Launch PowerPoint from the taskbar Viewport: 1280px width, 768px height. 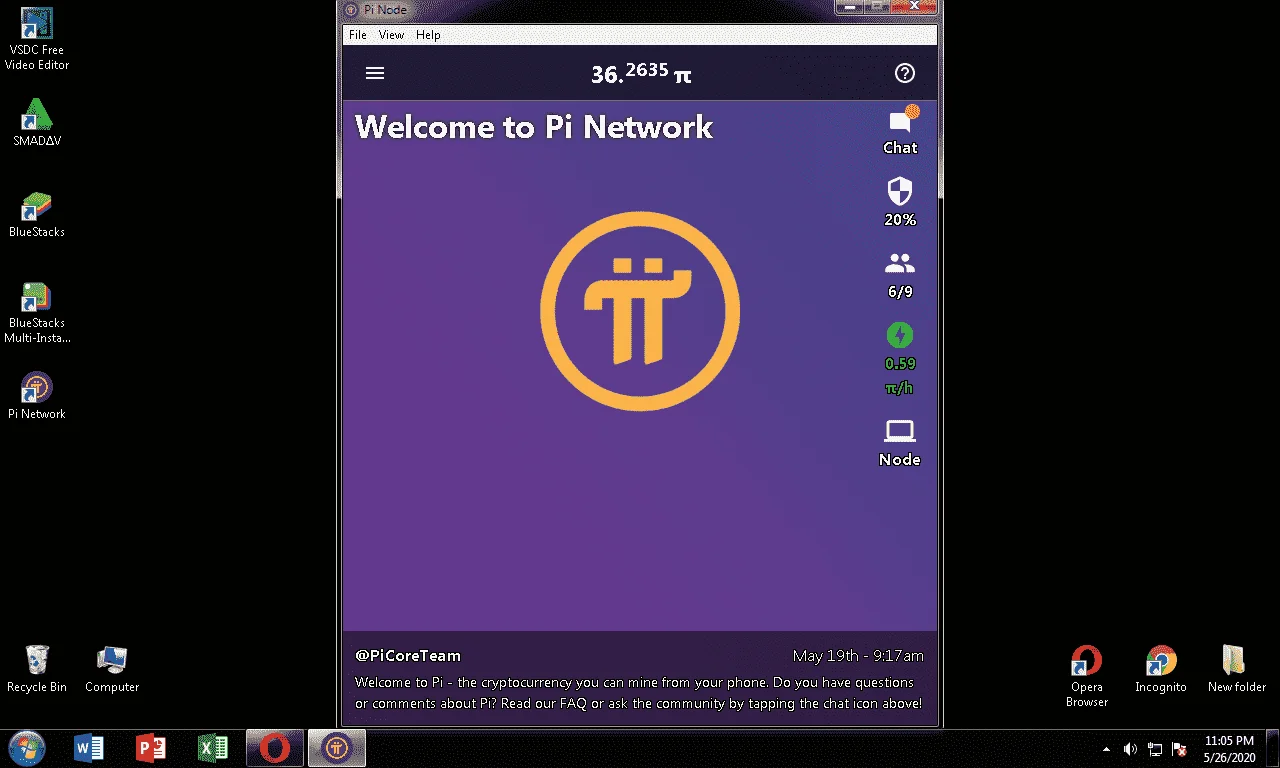(x=151, y=748)
